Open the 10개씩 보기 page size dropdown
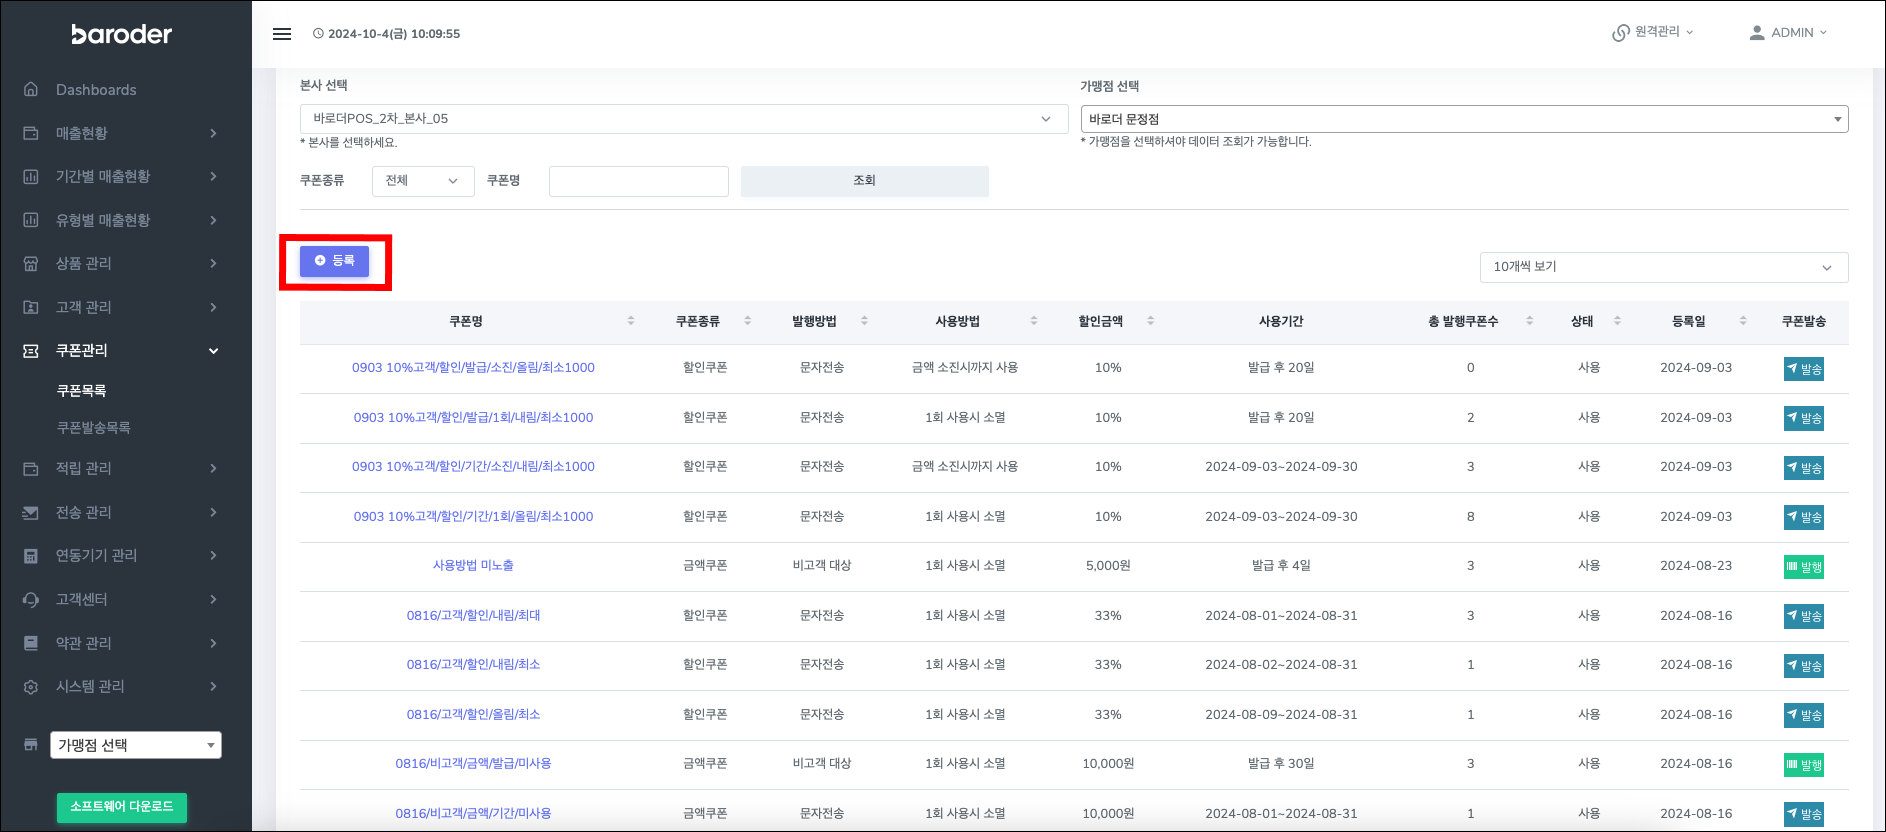This screenshot has height=832, width=1886. pos(1663,267)
